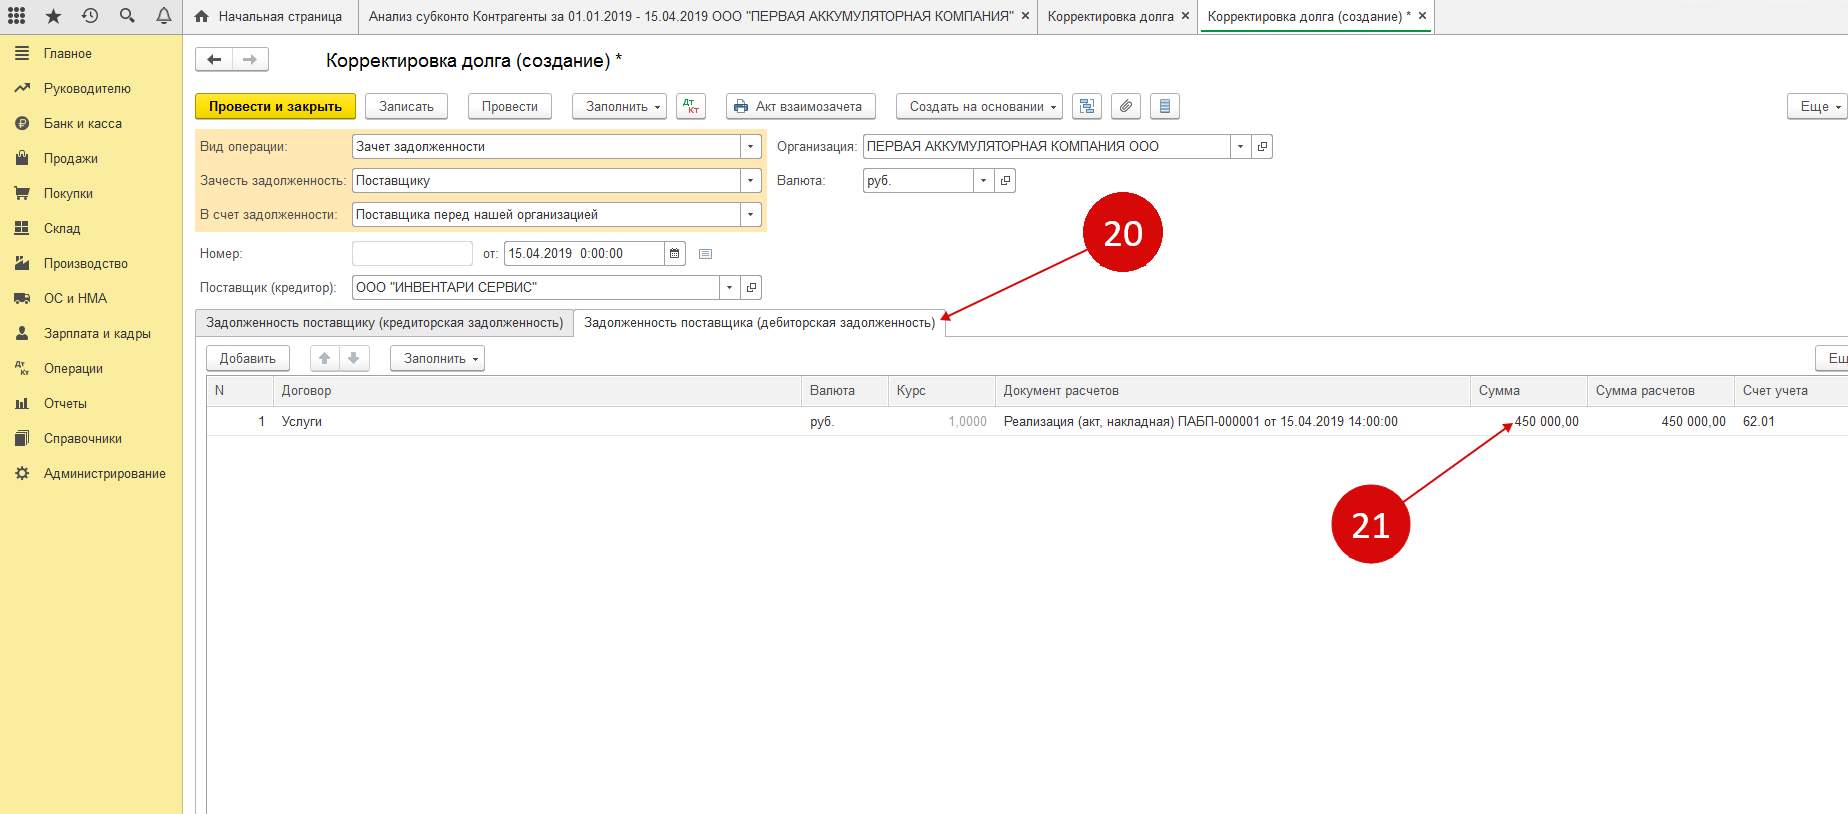Print Акт взаимозачета
The image size is (1848, 814).
tap(800, 106)
